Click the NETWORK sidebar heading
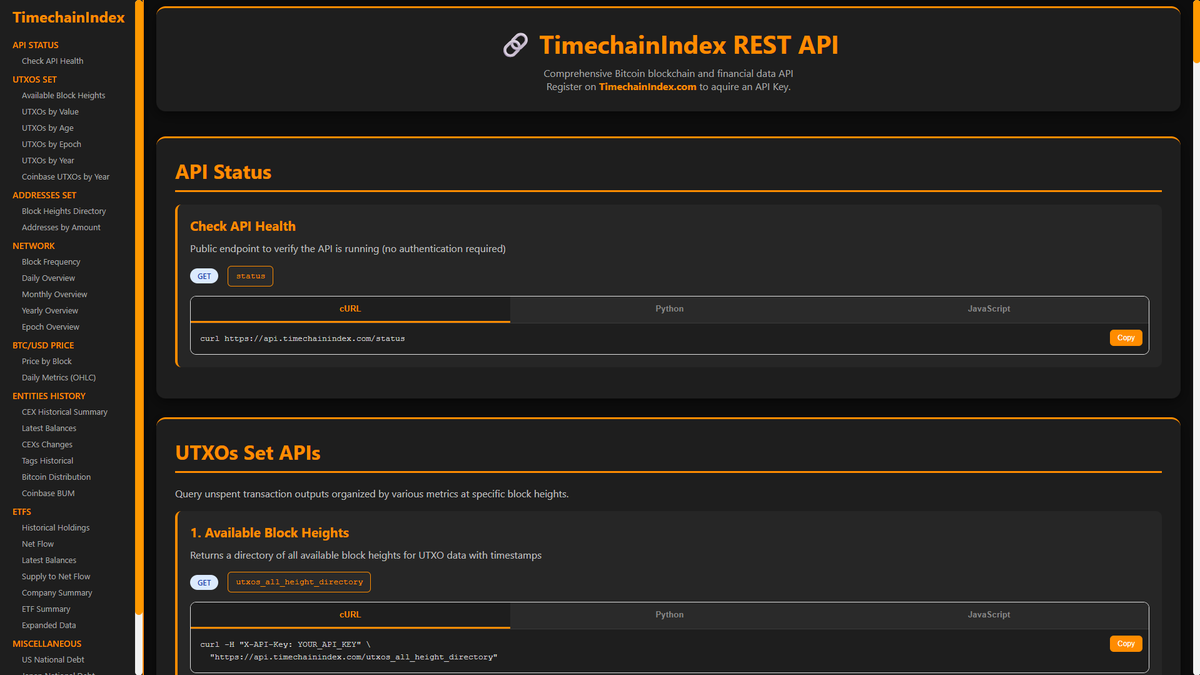 click(x=34, y=246)
